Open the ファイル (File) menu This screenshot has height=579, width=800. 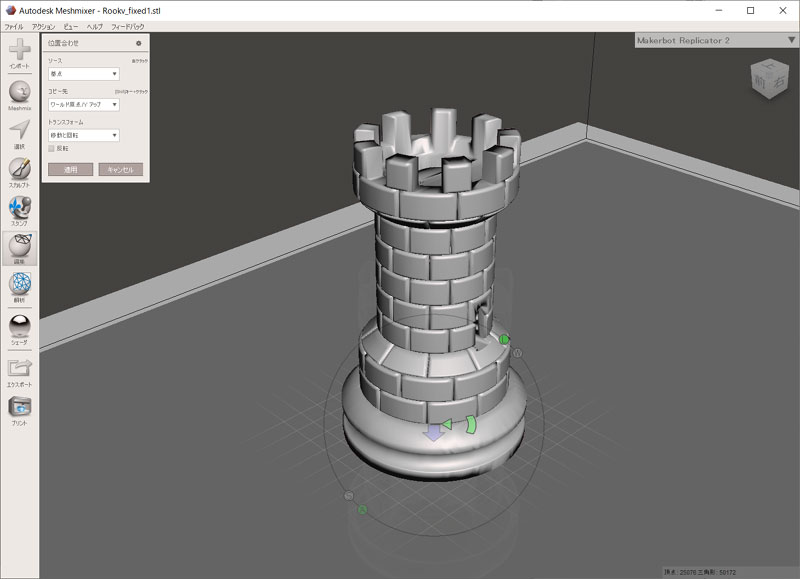(x=14, y=25)
